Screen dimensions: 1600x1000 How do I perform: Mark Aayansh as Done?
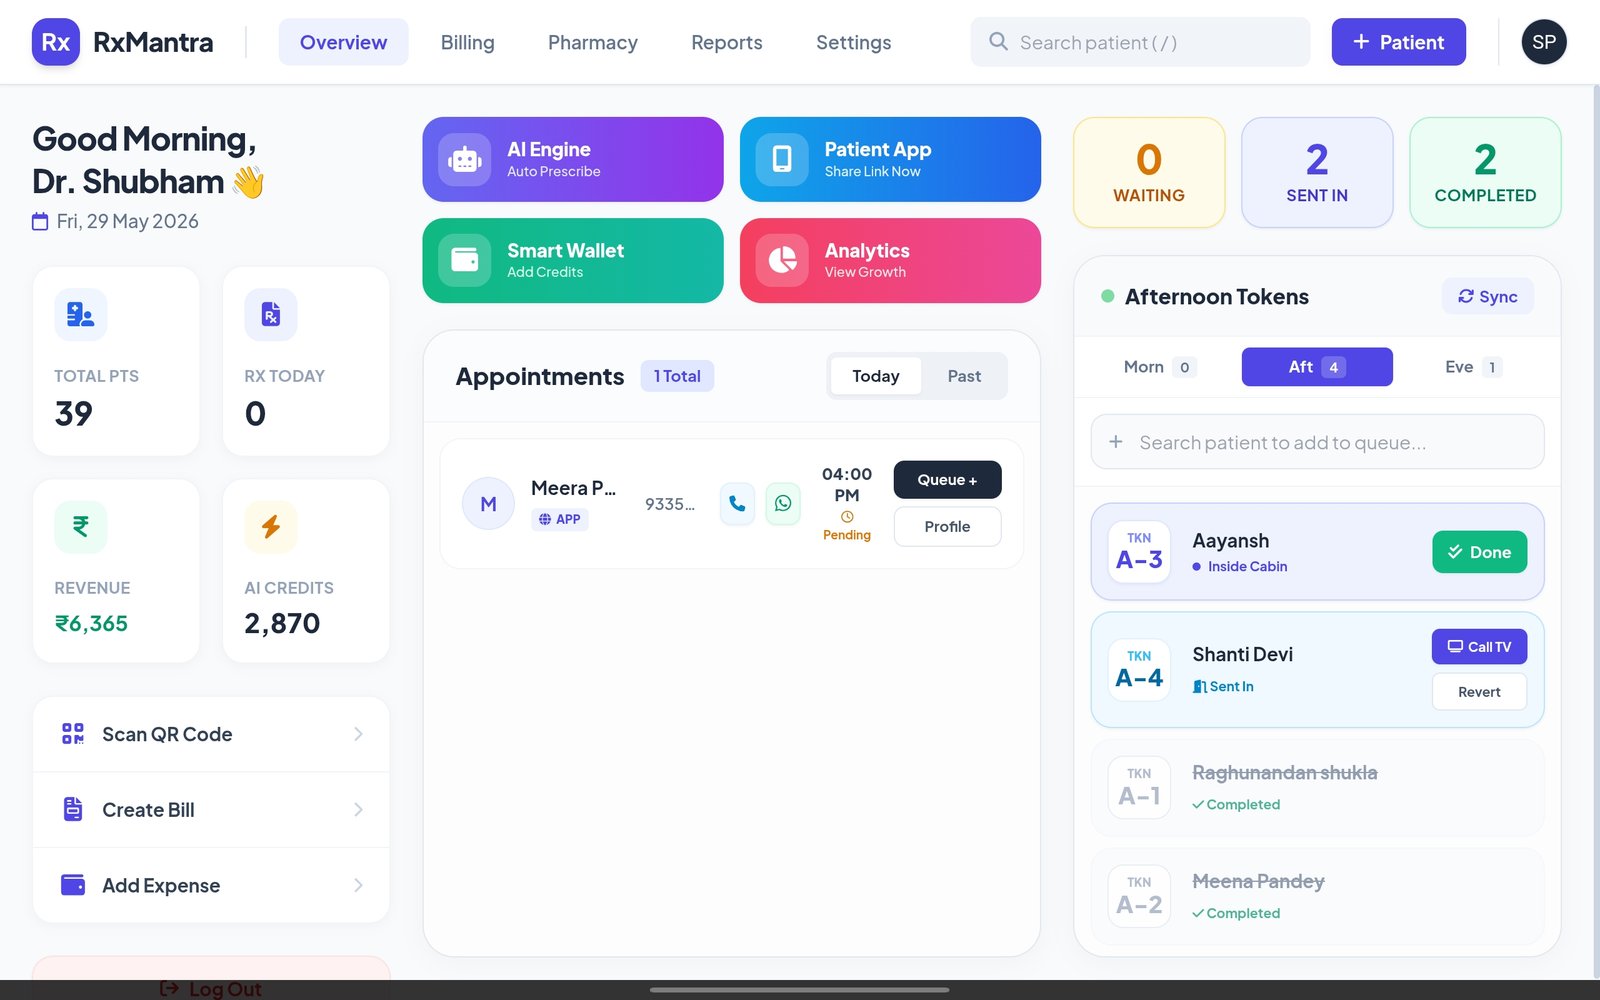(x=1479, y=552)
